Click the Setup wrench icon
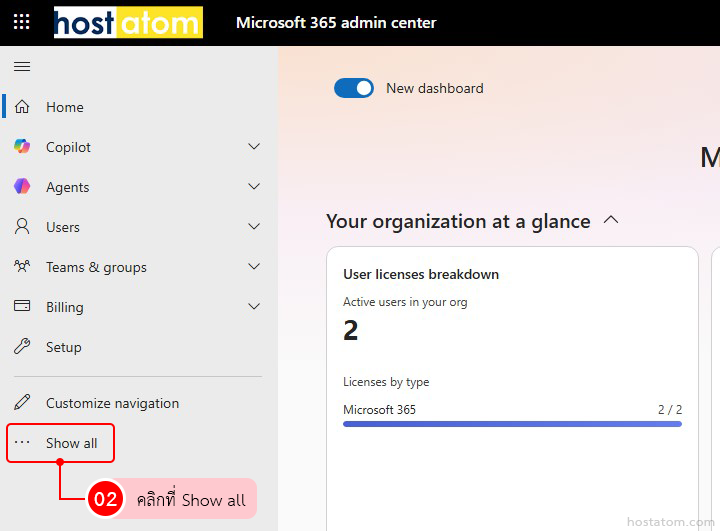Image resolution: width=720 pixels, height=531 pixels. (22, 346)
